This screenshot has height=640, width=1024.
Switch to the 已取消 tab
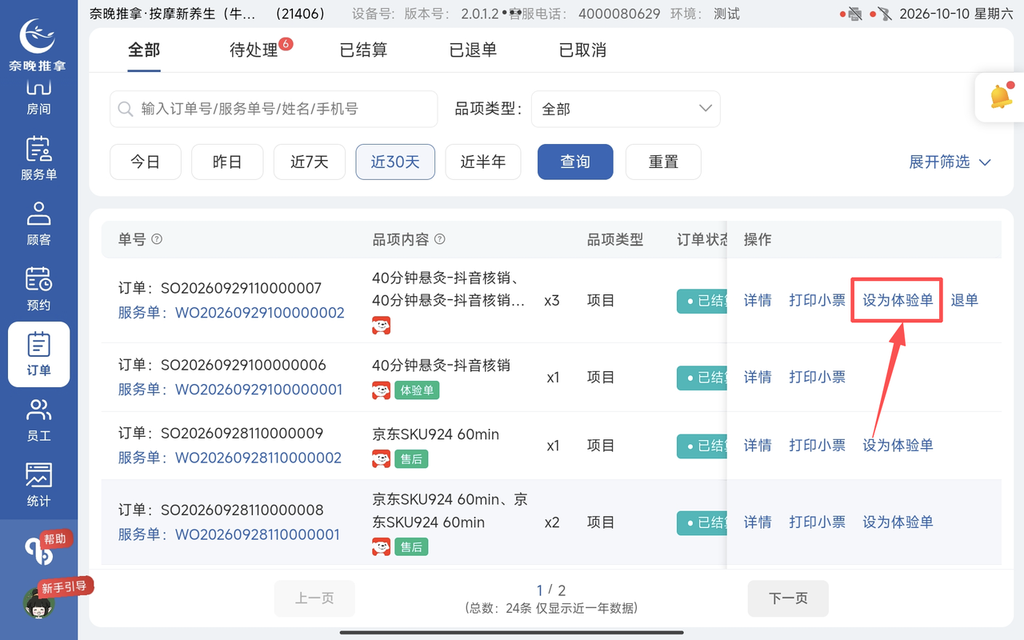tap(583, 50)
